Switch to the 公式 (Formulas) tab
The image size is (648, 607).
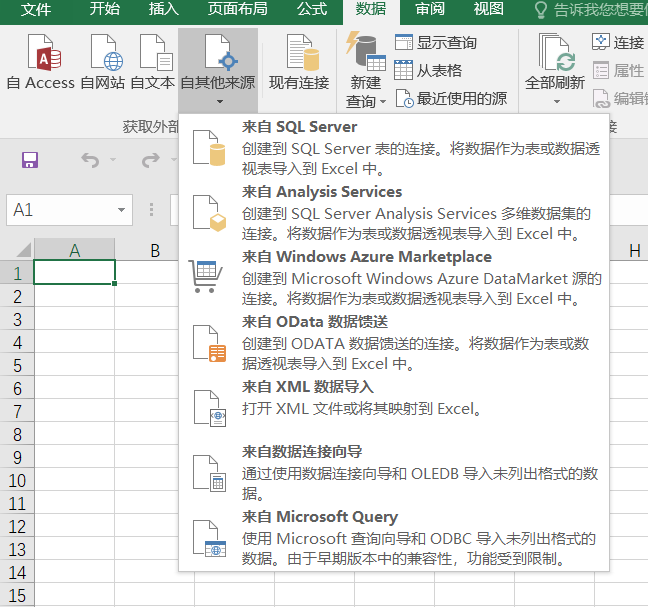pyautogui.click(x=312, y=10)
